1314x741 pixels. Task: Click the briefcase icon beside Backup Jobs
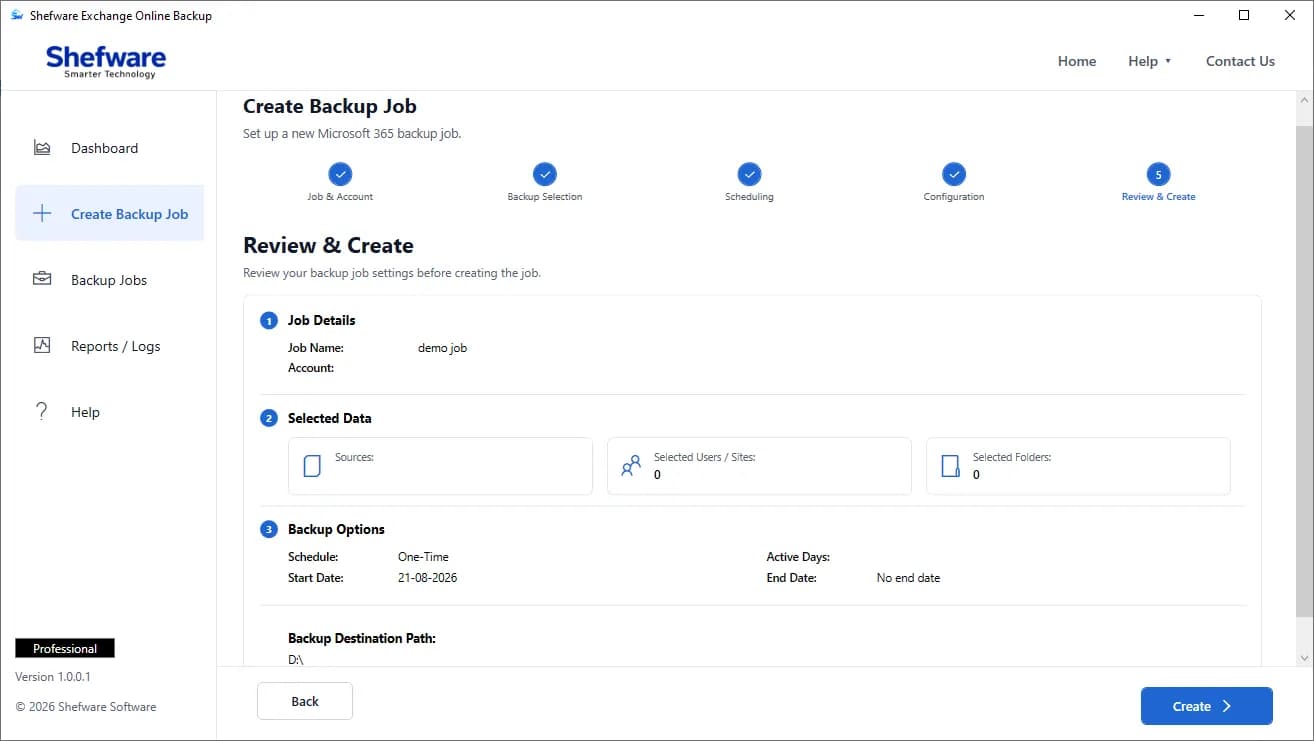click(x=42, y=279)
